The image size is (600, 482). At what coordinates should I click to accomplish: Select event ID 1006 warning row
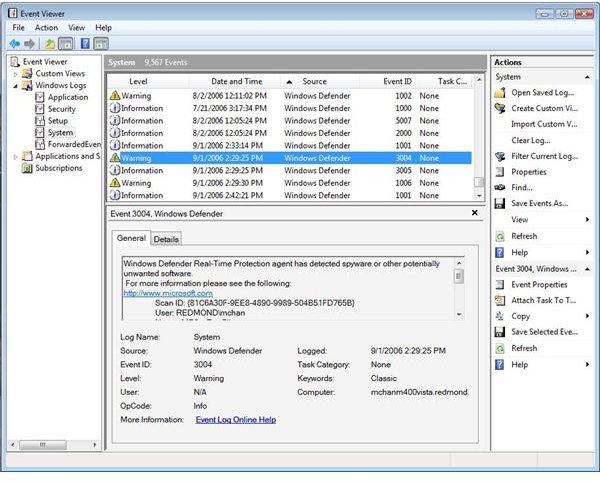(290, 183)
